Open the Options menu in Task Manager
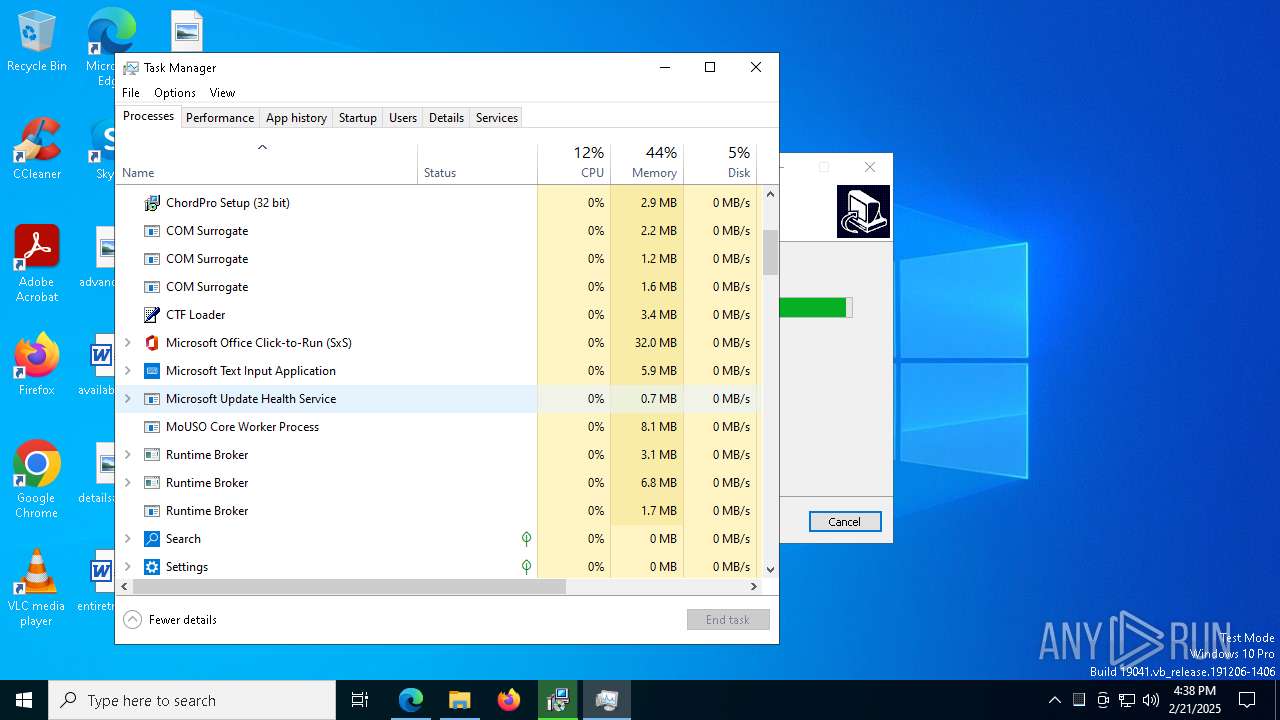1280x720 pixels. pyautogui.click(x=175, y=93)
